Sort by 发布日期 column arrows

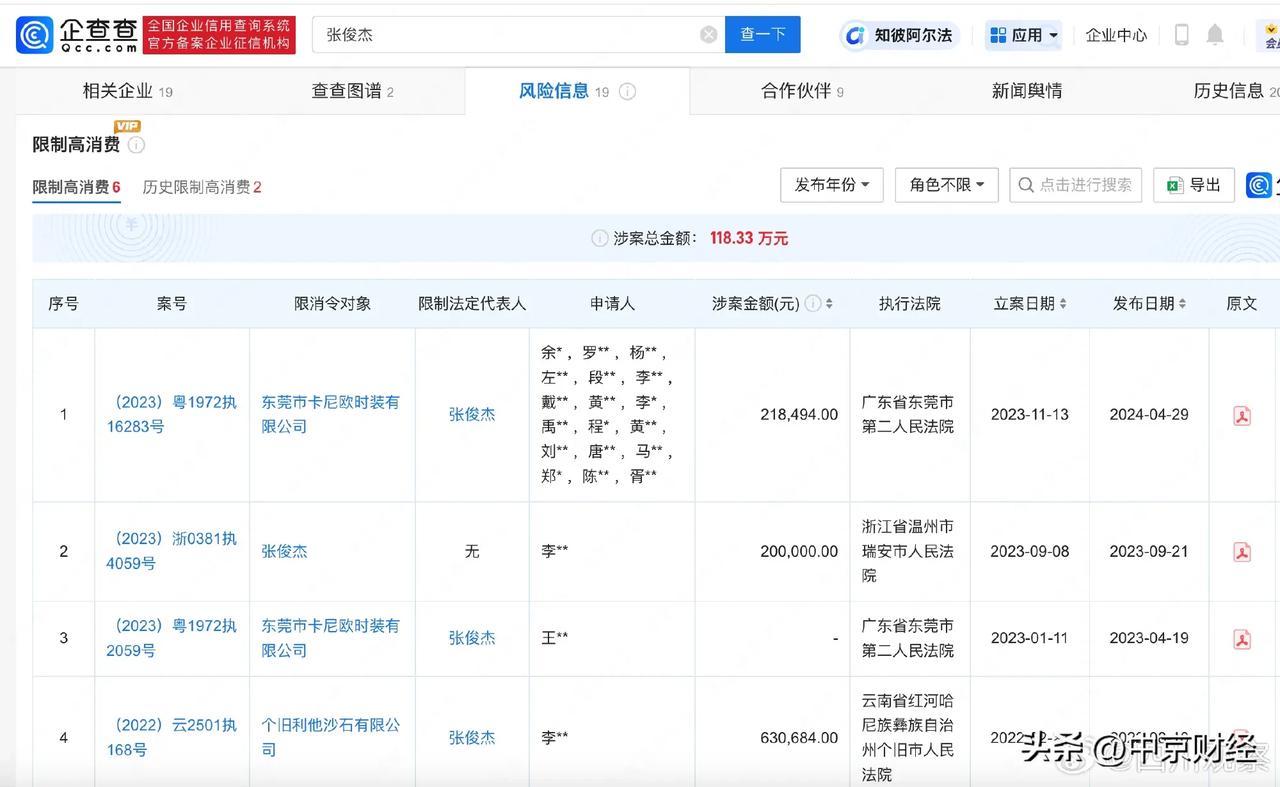pos(1182,303)
